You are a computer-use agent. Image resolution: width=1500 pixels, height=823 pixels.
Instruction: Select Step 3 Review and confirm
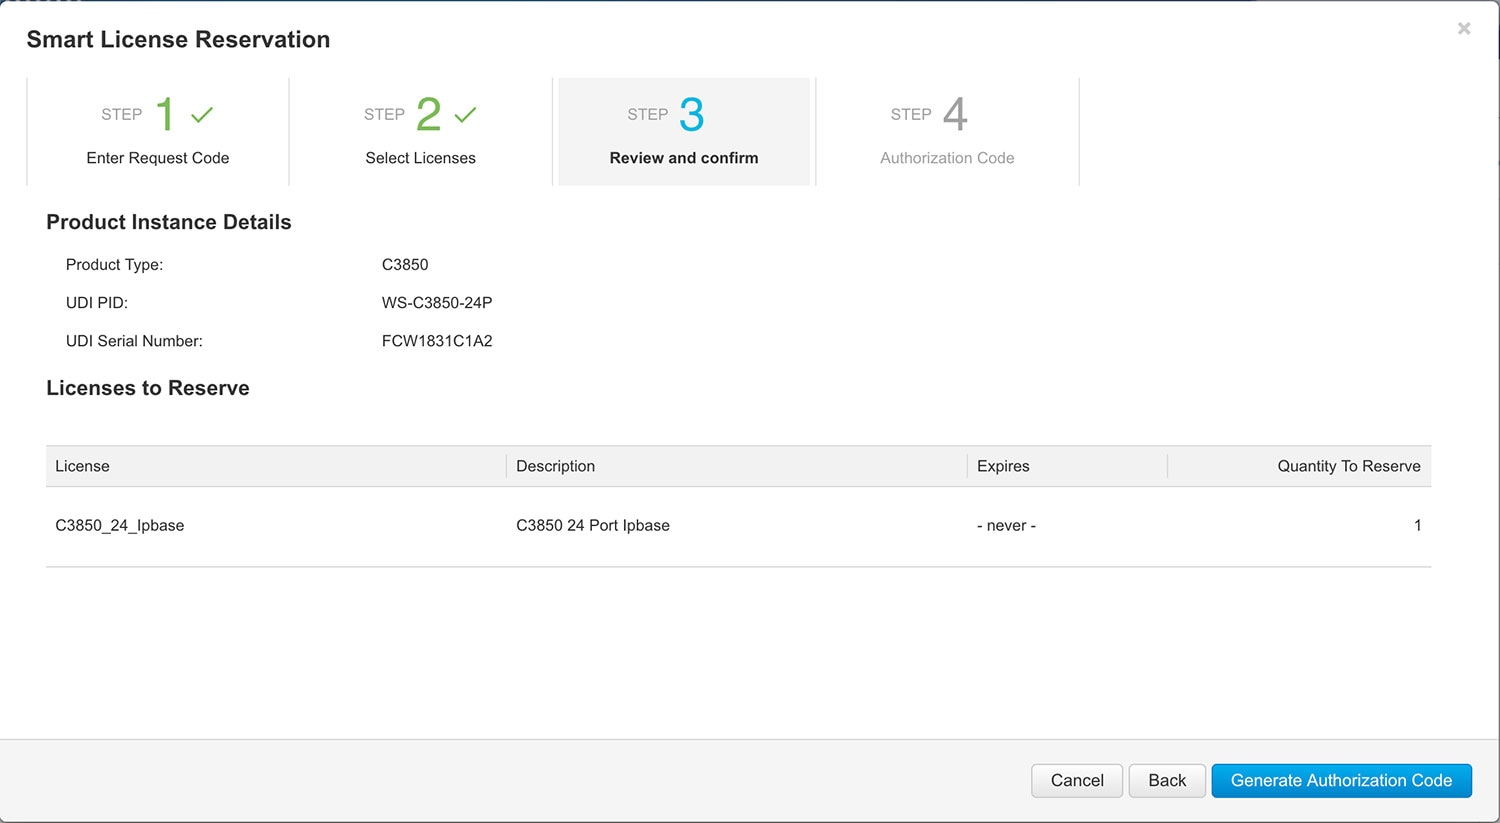point(684,131)
